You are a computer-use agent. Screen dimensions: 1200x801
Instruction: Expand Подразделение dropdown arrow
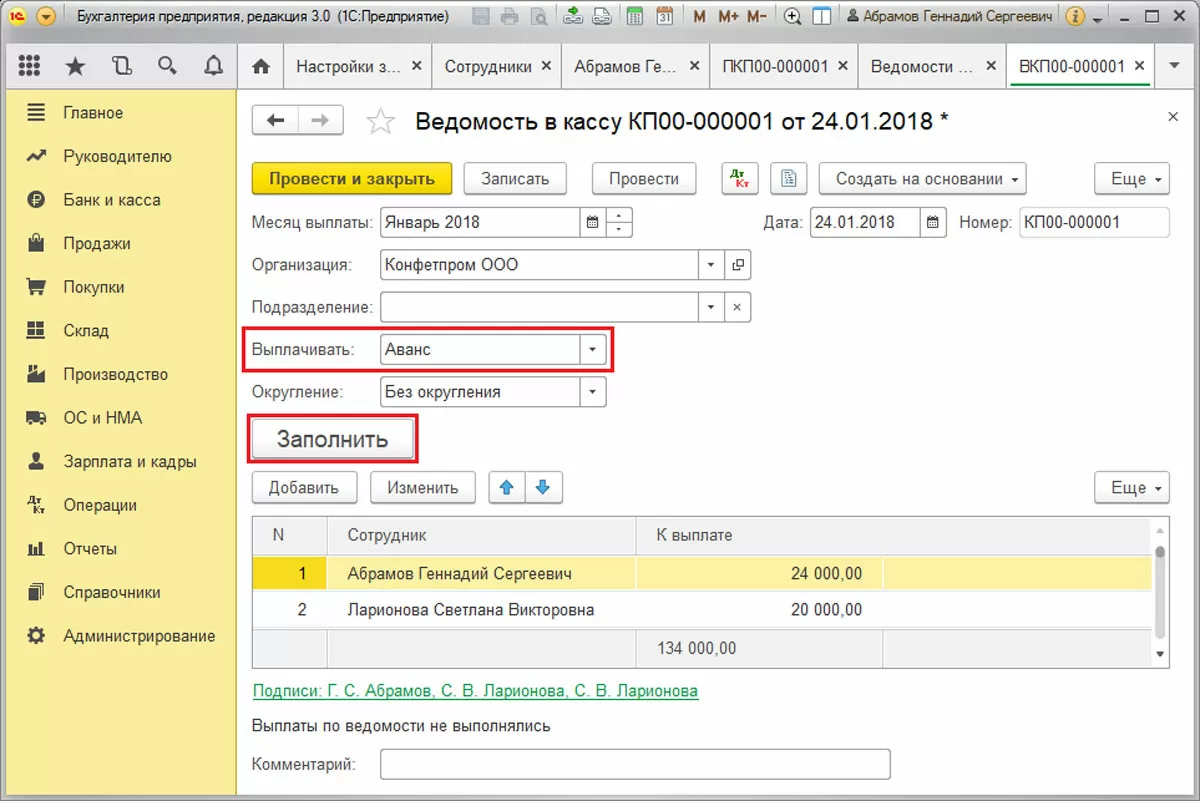[x=711, y=307]
